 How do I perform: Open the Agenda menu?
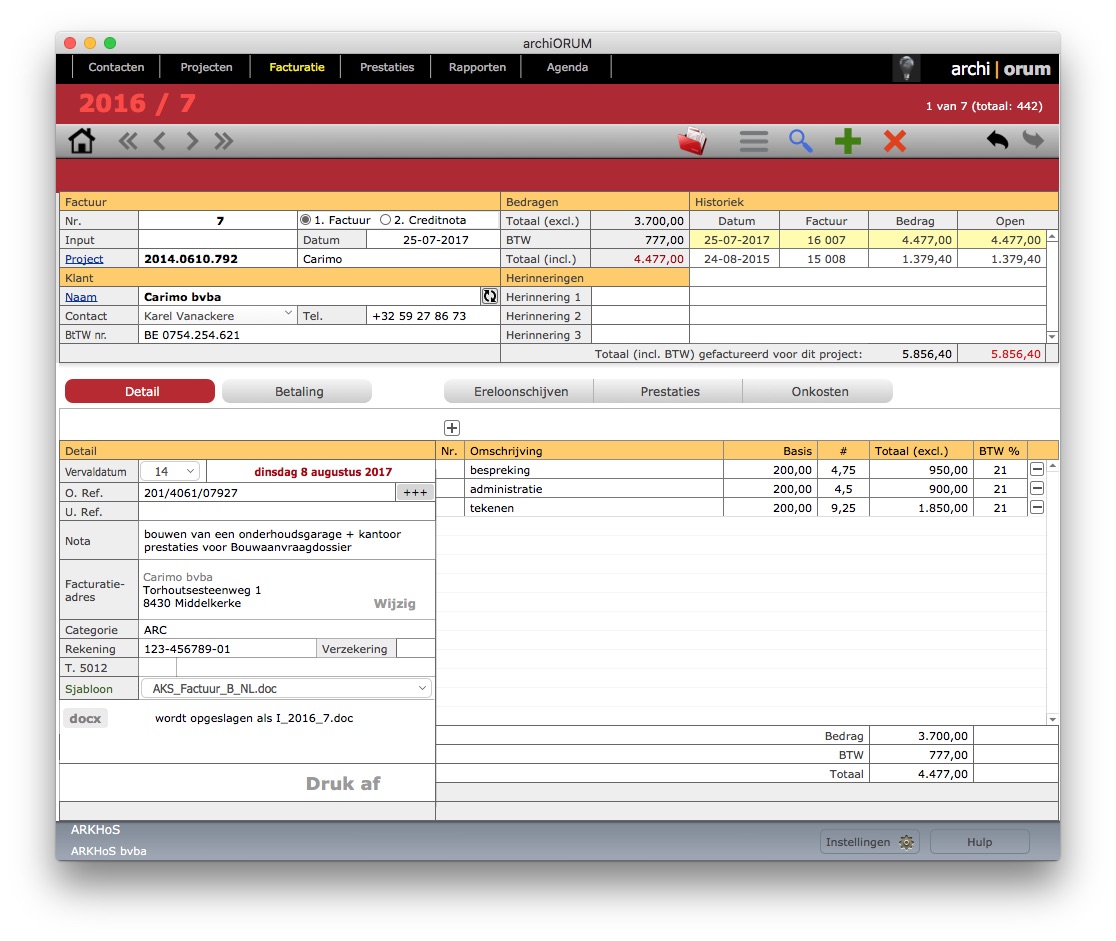pos(567,67)
